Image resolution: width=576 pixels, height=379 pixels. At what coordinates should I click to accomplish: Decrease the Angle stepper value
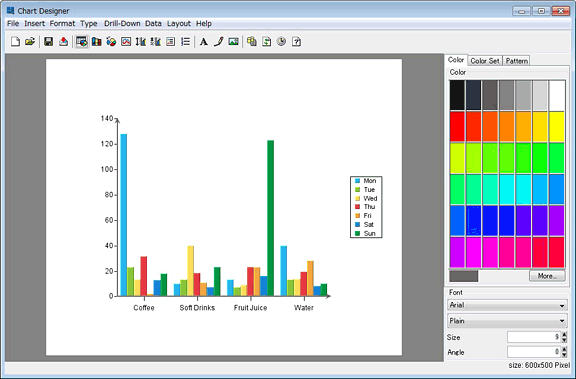[x=565, y=355]
